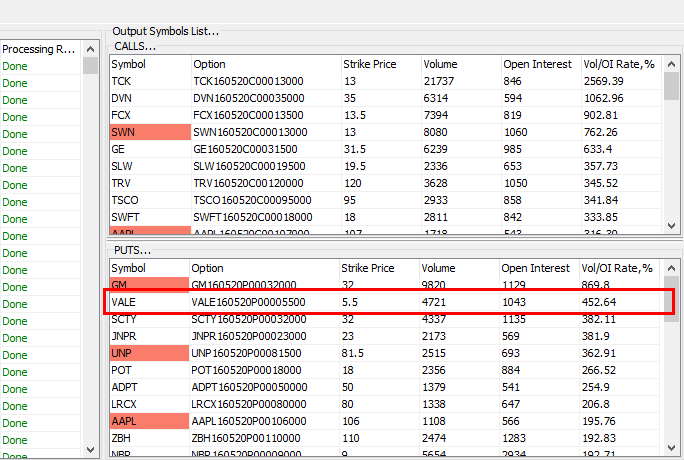Sort PUTS by Strike Price header
This screenshot has width=684, height=460.
(380, 268)
